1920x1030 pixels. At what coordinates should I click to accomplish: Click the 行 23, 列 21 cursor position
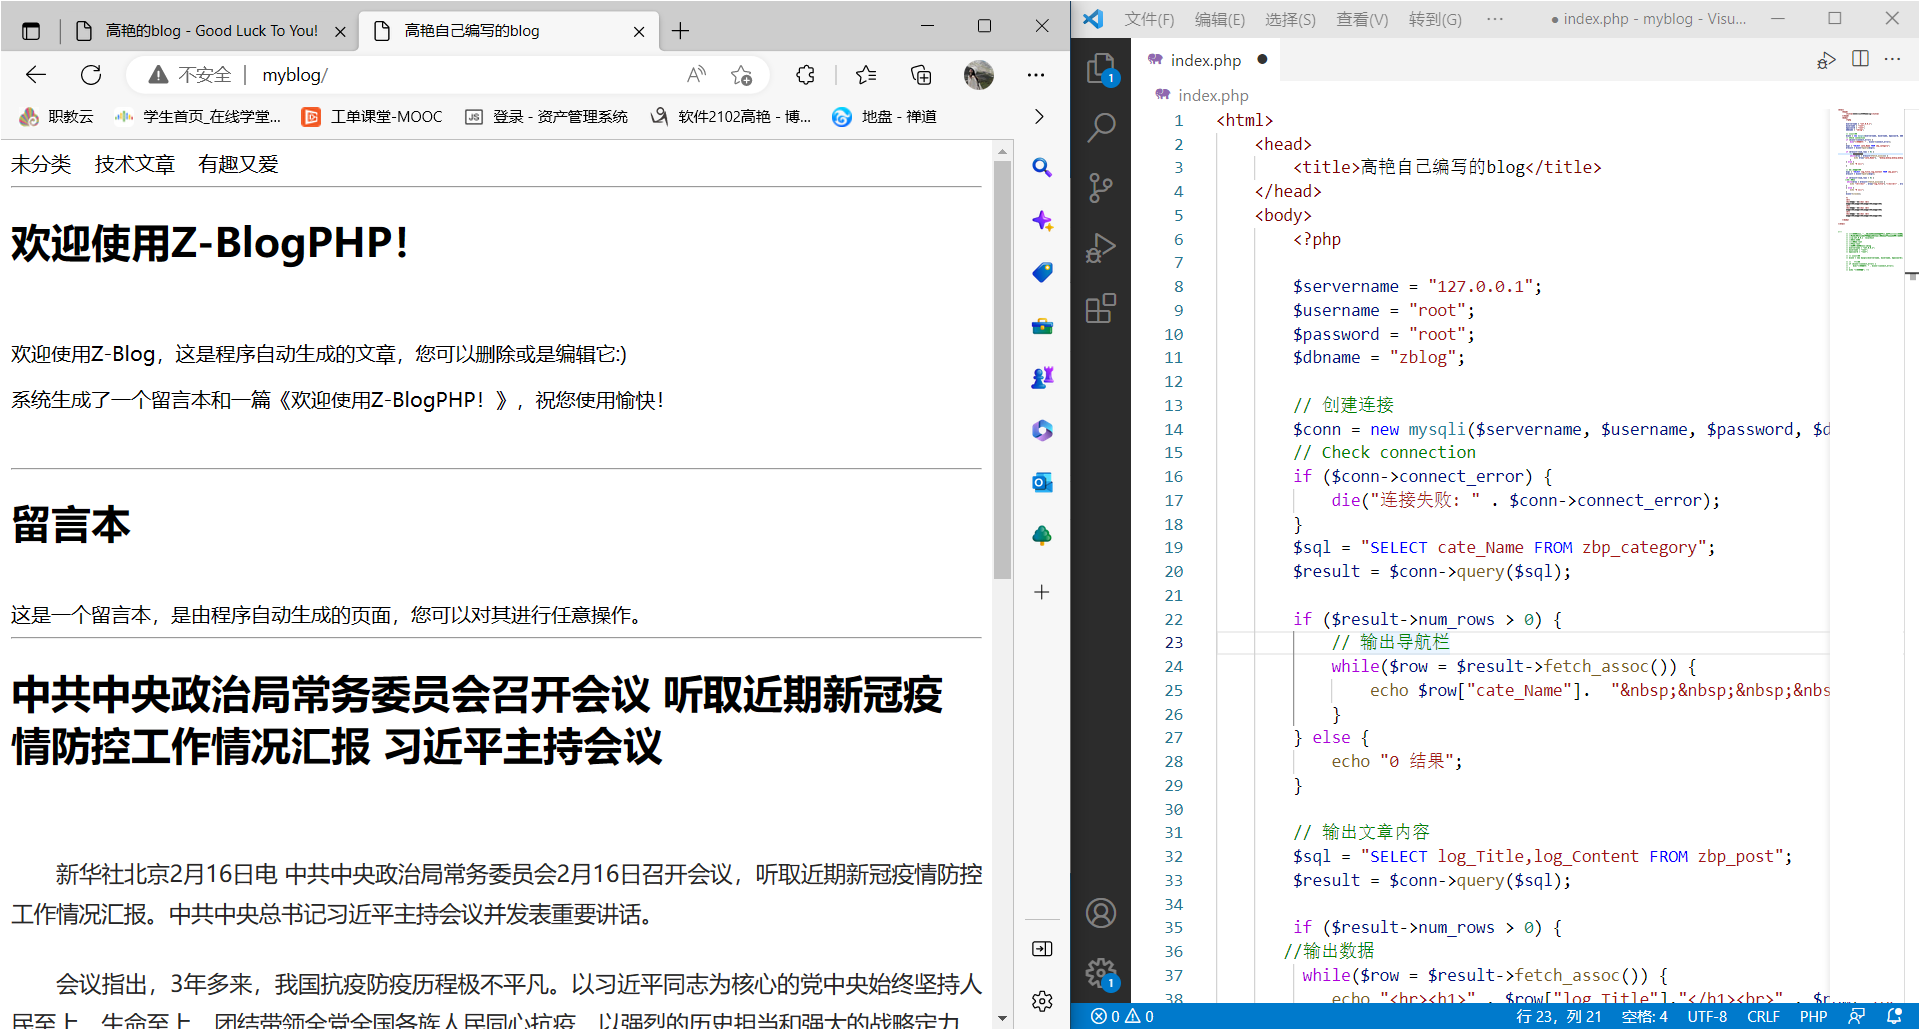point(1558,1016)
